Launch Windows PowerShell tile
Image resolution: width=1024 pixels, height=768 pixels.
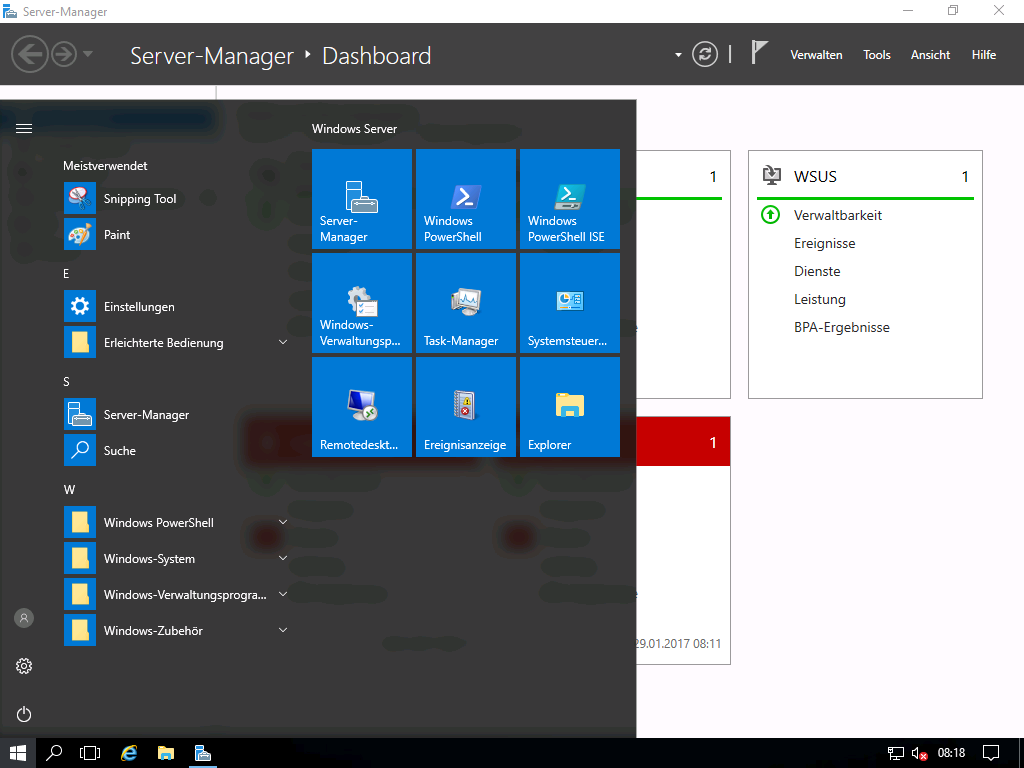(466, 199)
